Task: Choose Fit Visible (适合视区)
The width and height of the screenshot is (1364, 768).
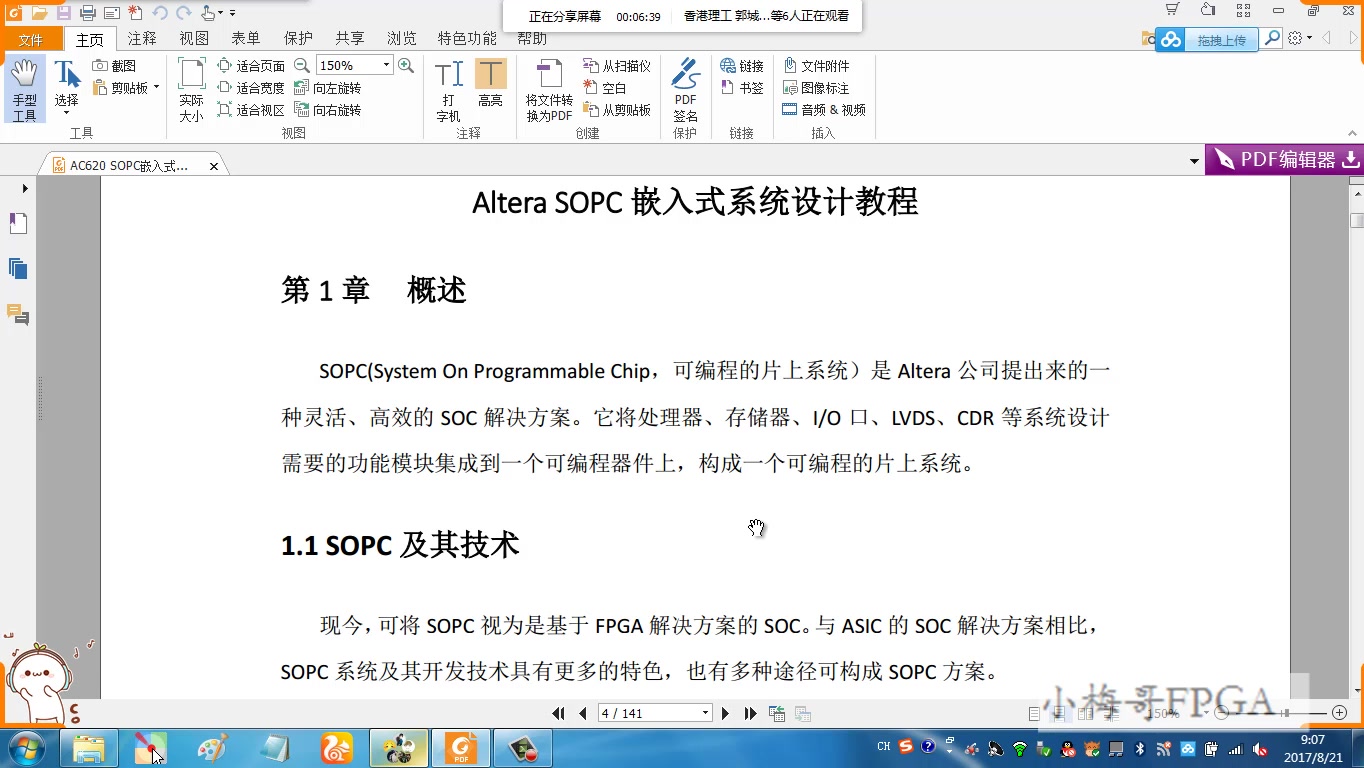Action: click(252, 110)
